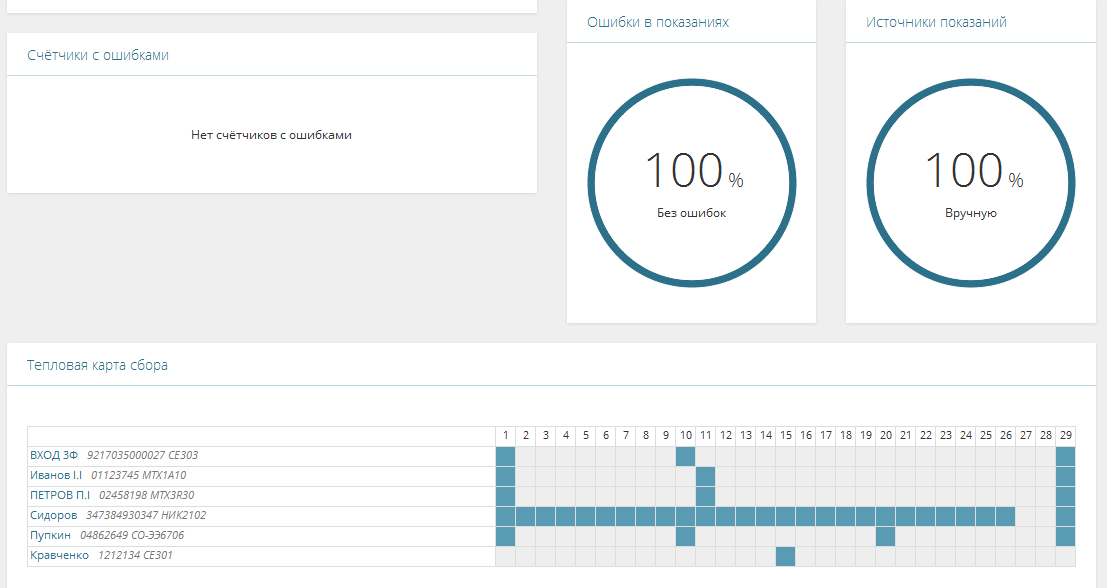This screenshot has height=588, width=1107.
Task: Click ПЕТРОВ's filled cell on day 29
Action: (x=1065, y=496)
